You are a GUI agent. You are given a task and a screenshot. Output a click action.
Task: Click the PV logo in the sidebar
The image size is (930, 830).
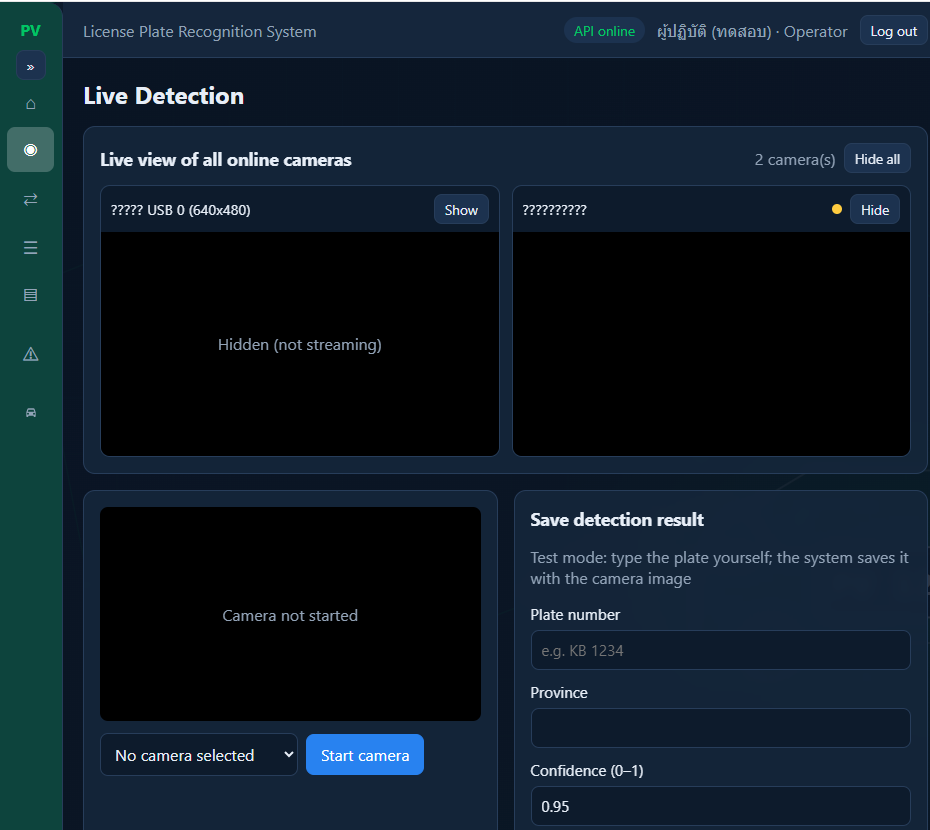coord(30,31)
